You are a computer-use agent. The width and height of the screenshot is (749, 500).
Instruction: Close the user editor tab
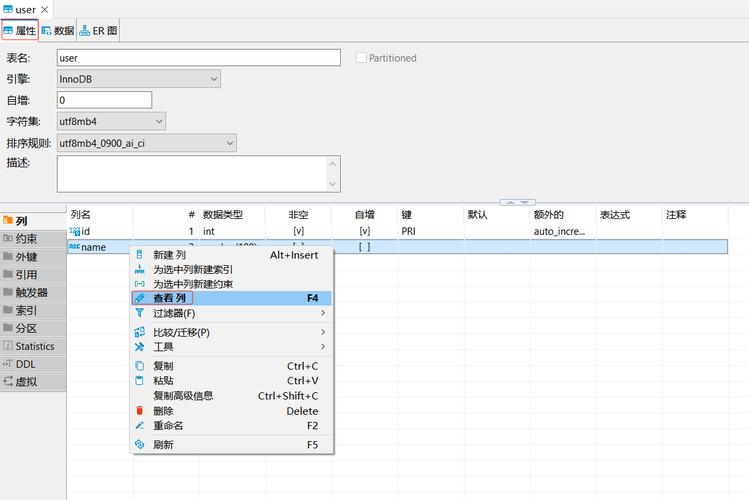coord(44,9)
